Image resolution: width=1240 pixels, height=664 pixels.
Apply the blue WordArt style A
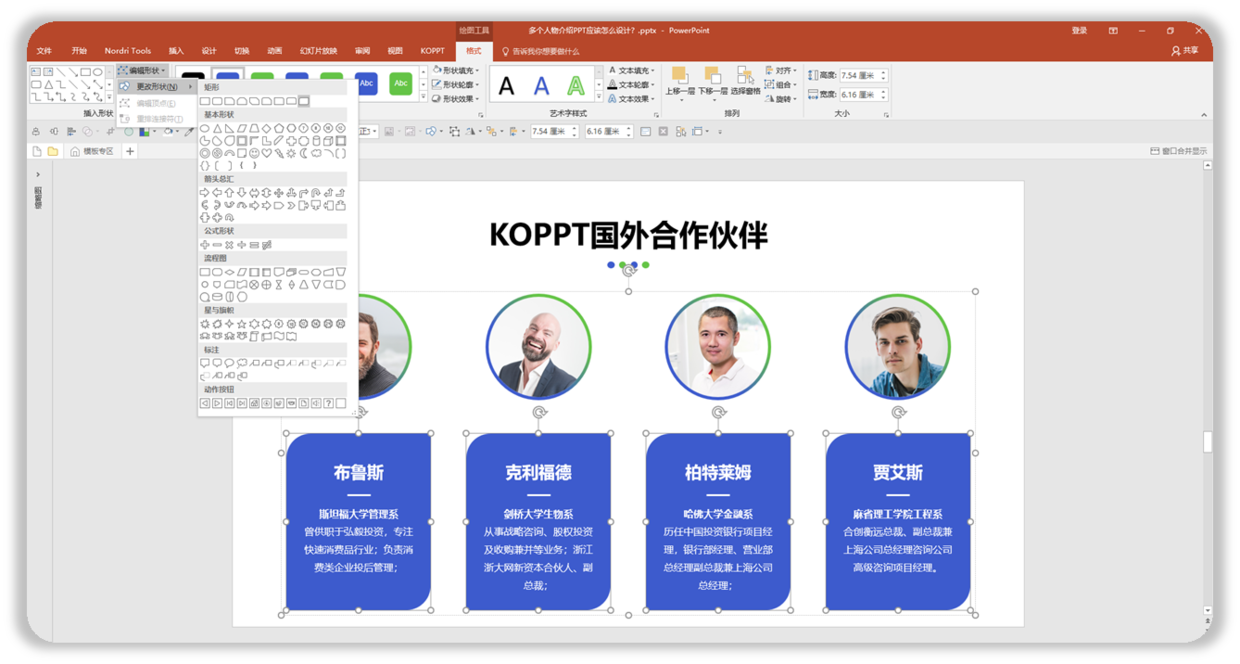click(541, 86)
